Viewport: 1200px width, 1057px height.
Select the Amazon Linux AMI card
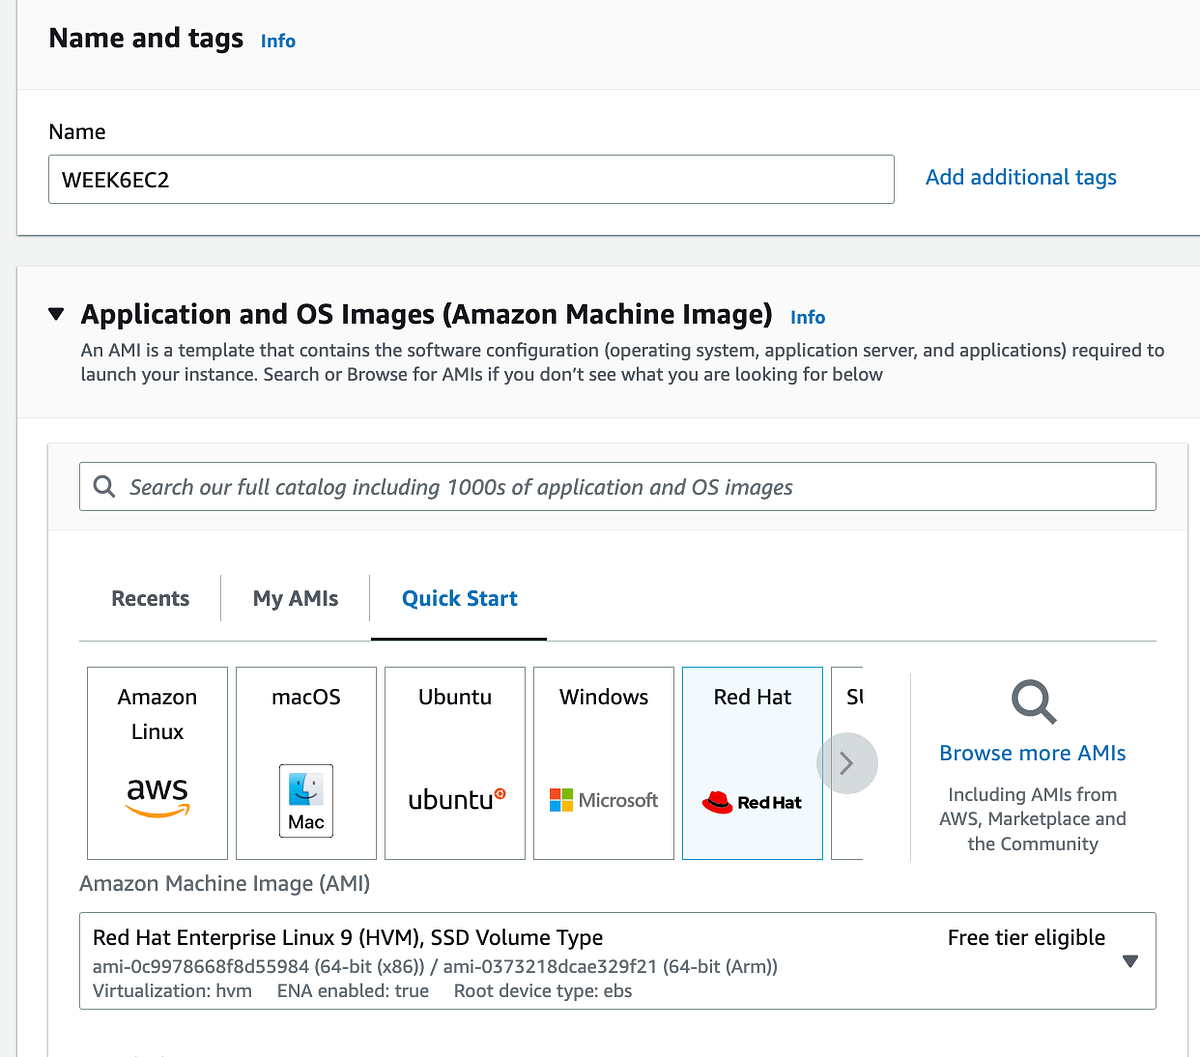[157, 762]
